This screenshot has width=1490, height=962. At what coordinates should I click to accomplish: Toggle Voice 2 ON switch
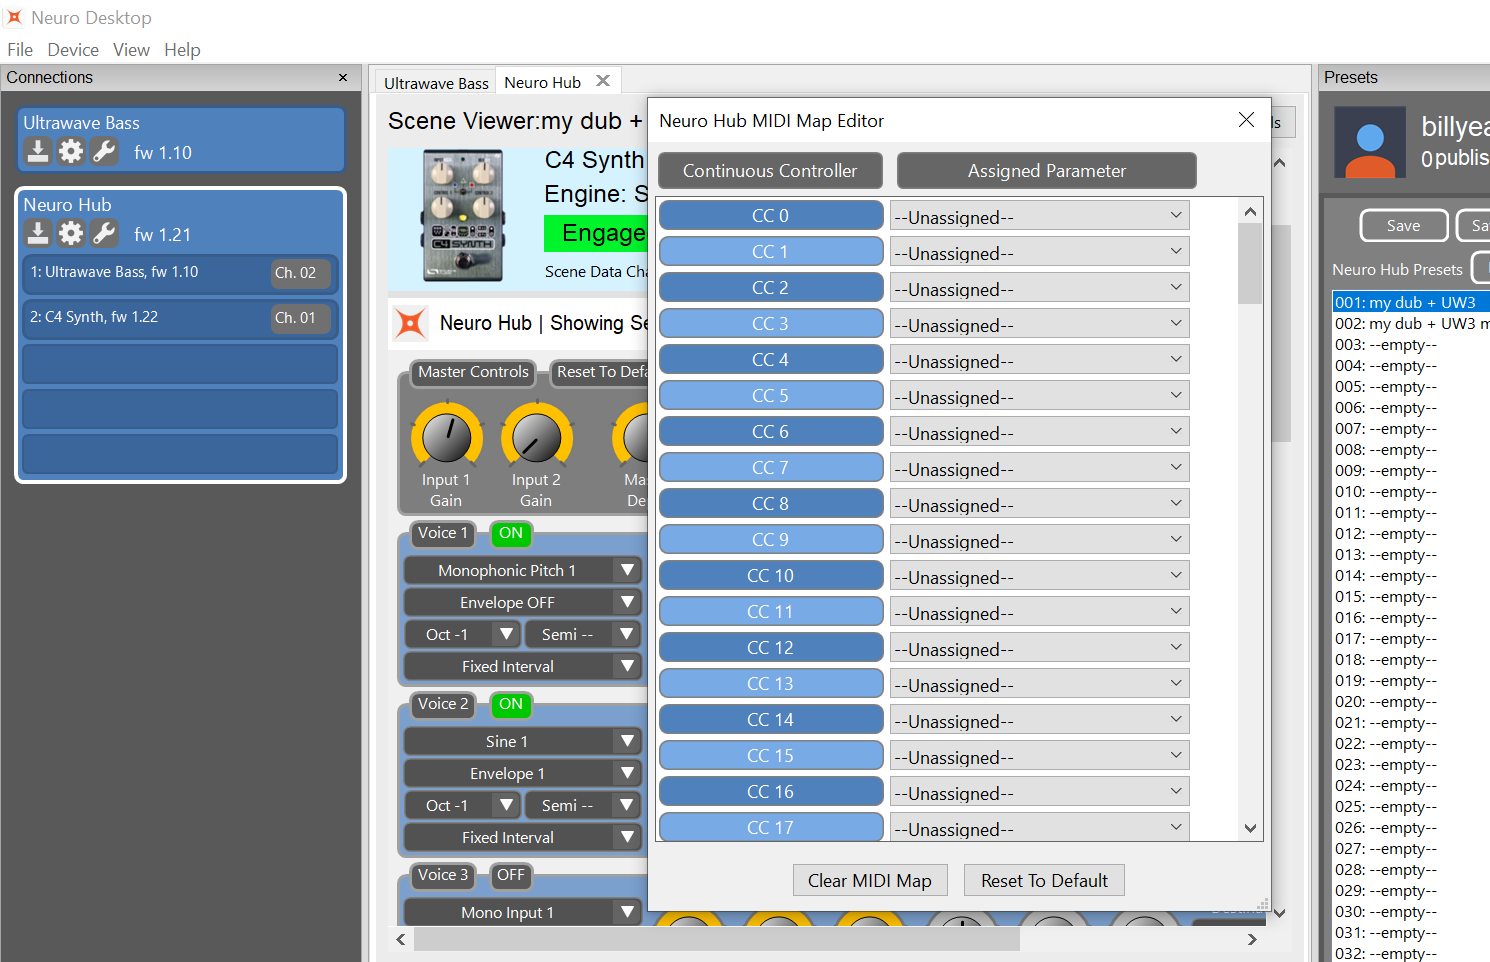click(x=511, y=704)
